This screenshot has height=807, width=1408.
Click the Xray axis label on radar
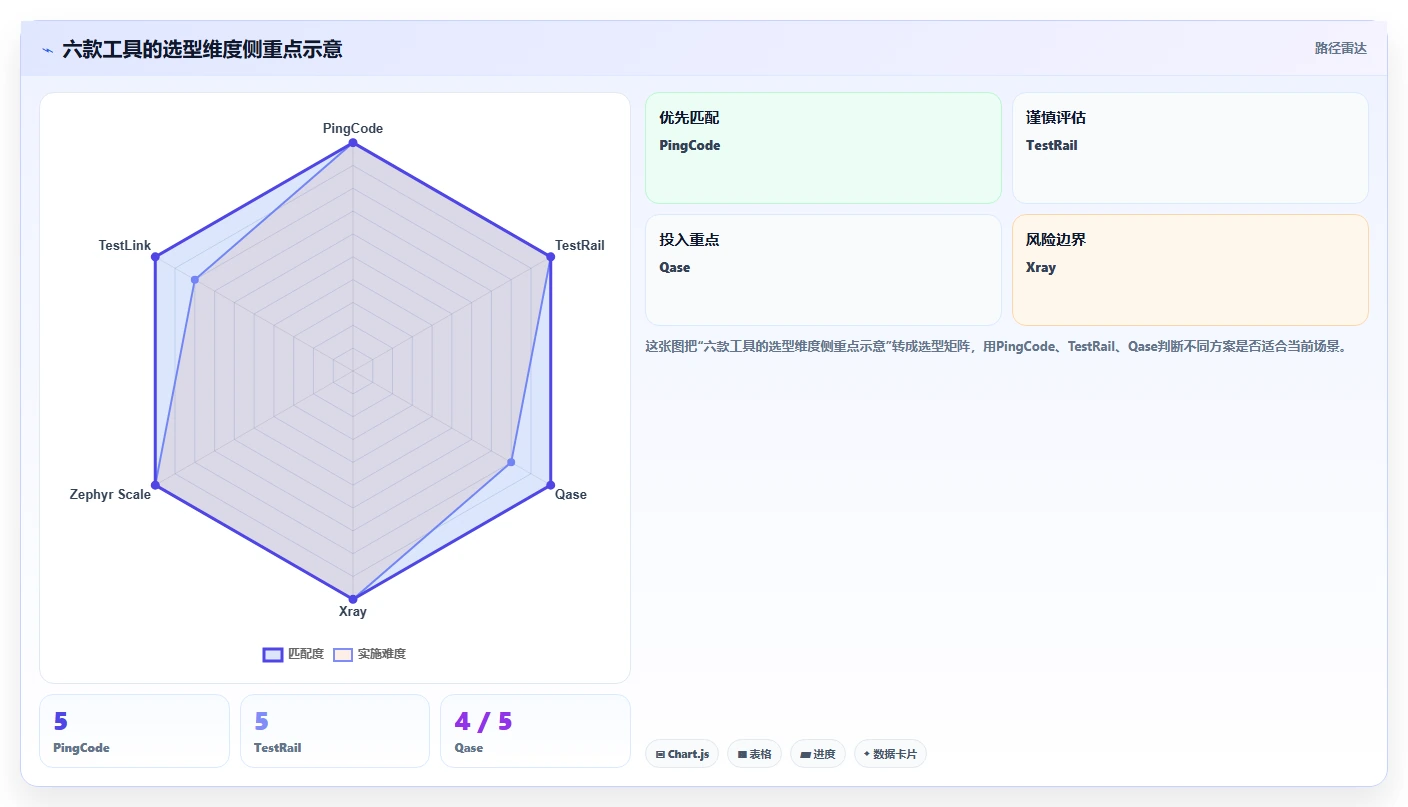coord(353,611)
